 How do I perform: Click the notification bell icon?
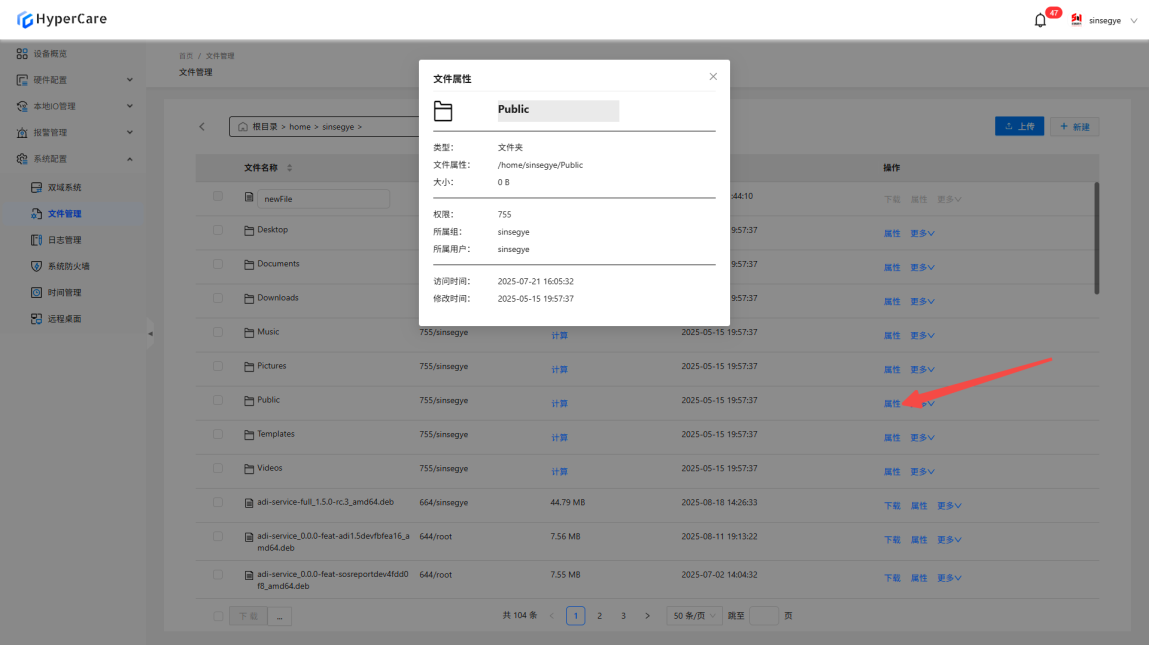[1040, 20]
